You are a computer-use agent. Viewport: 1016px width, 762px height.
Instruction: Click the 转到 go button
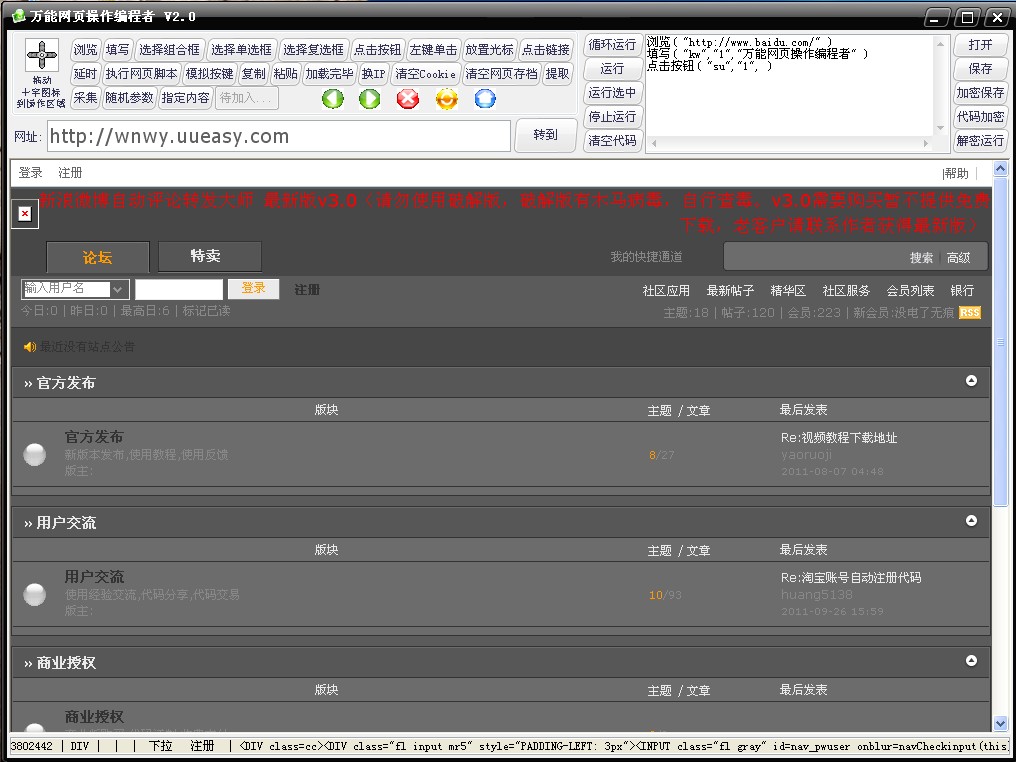point(546,135)
